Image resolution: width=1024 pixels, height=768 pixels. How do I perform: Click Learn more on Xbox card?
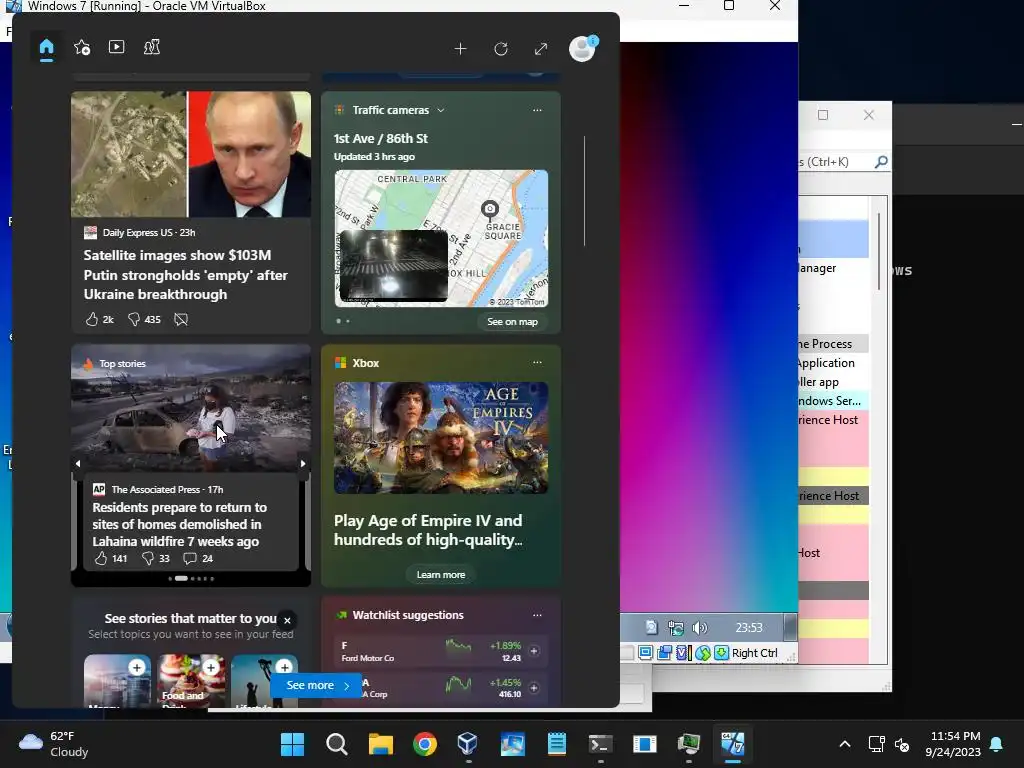tap(441, 575)
